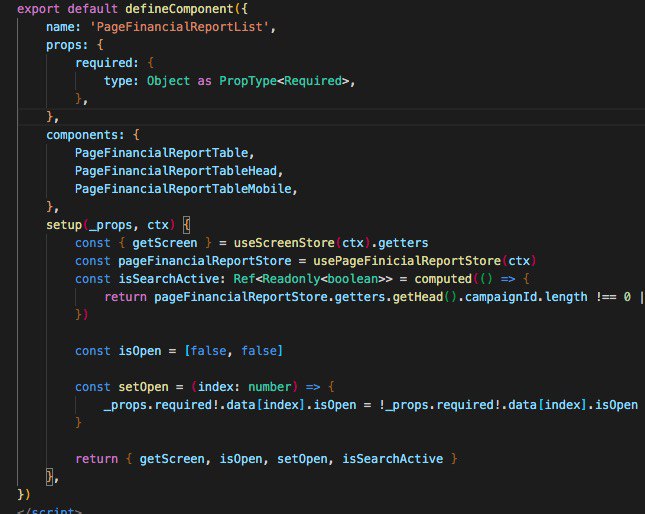645x514 pixels.
Task: Select PageFinancialReportTableHead component entry
Action: click(176, 171)
